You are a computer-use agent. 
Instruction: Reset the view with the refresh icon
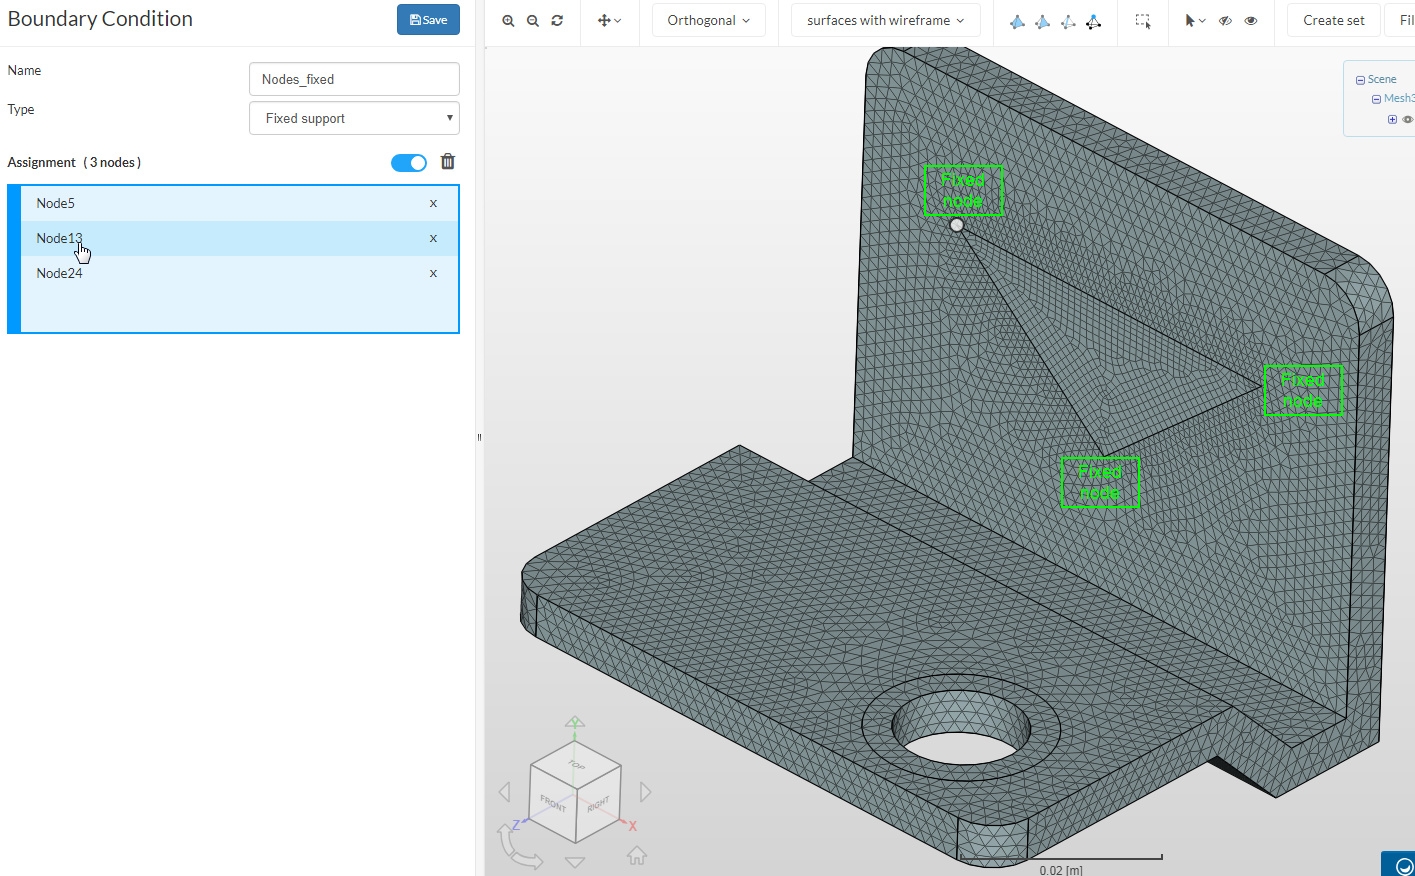(x=557, y=20)
